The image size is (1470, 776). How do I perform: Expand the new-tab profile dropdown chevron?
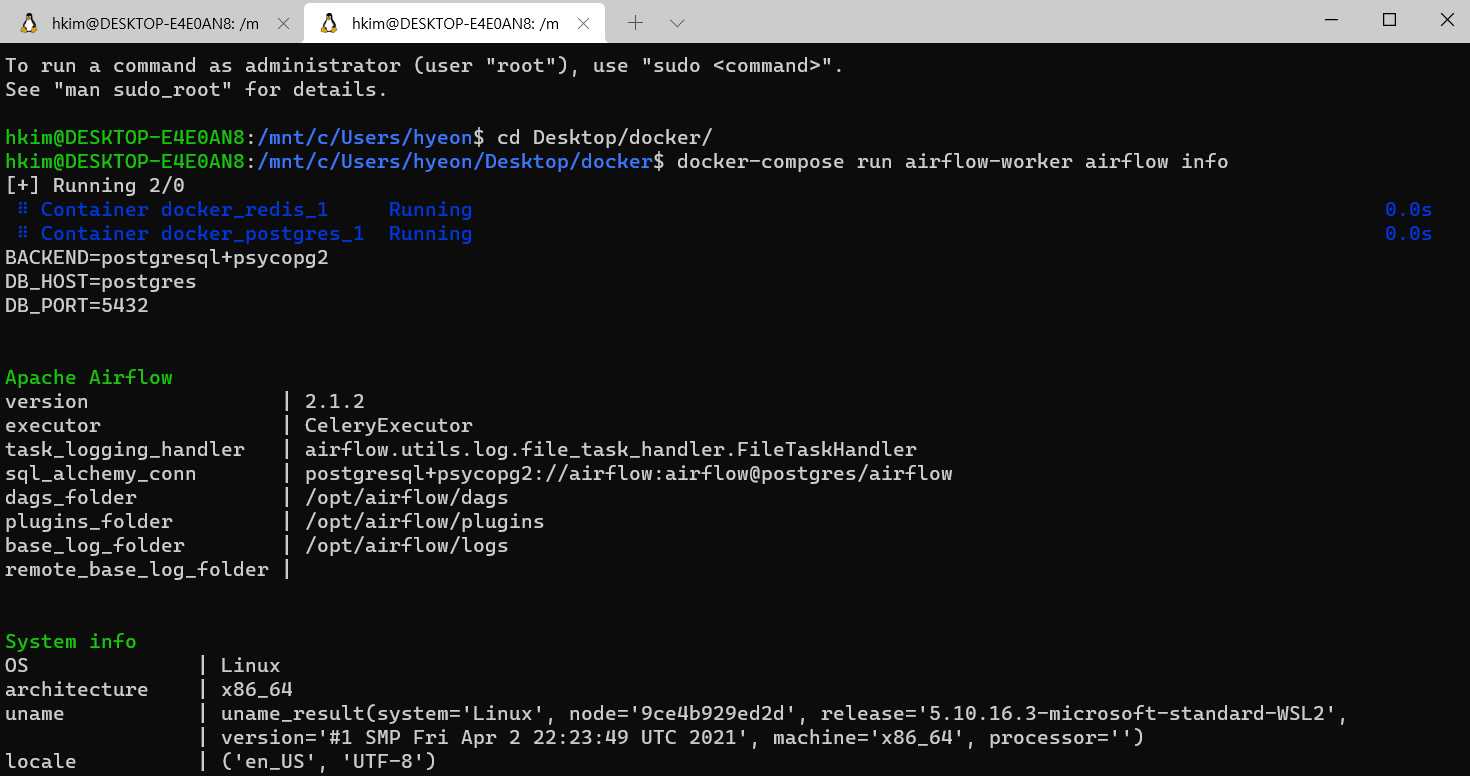(677, 23)
